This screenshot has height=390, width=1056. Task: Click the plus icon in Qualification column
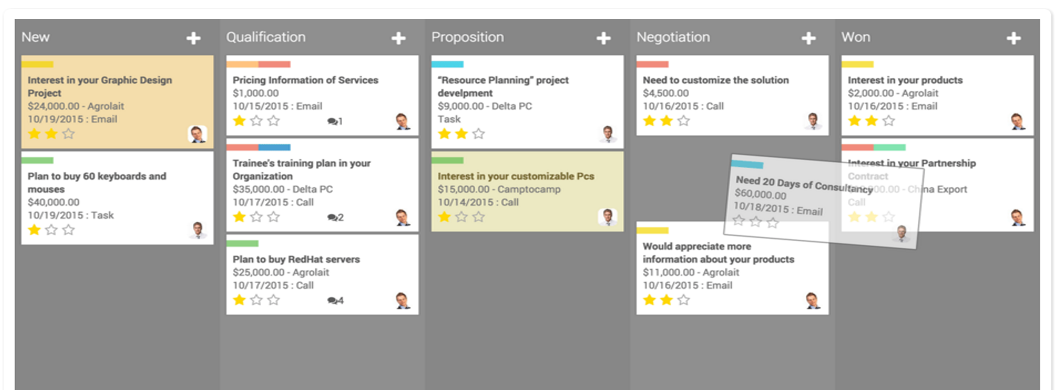point(399,38)
